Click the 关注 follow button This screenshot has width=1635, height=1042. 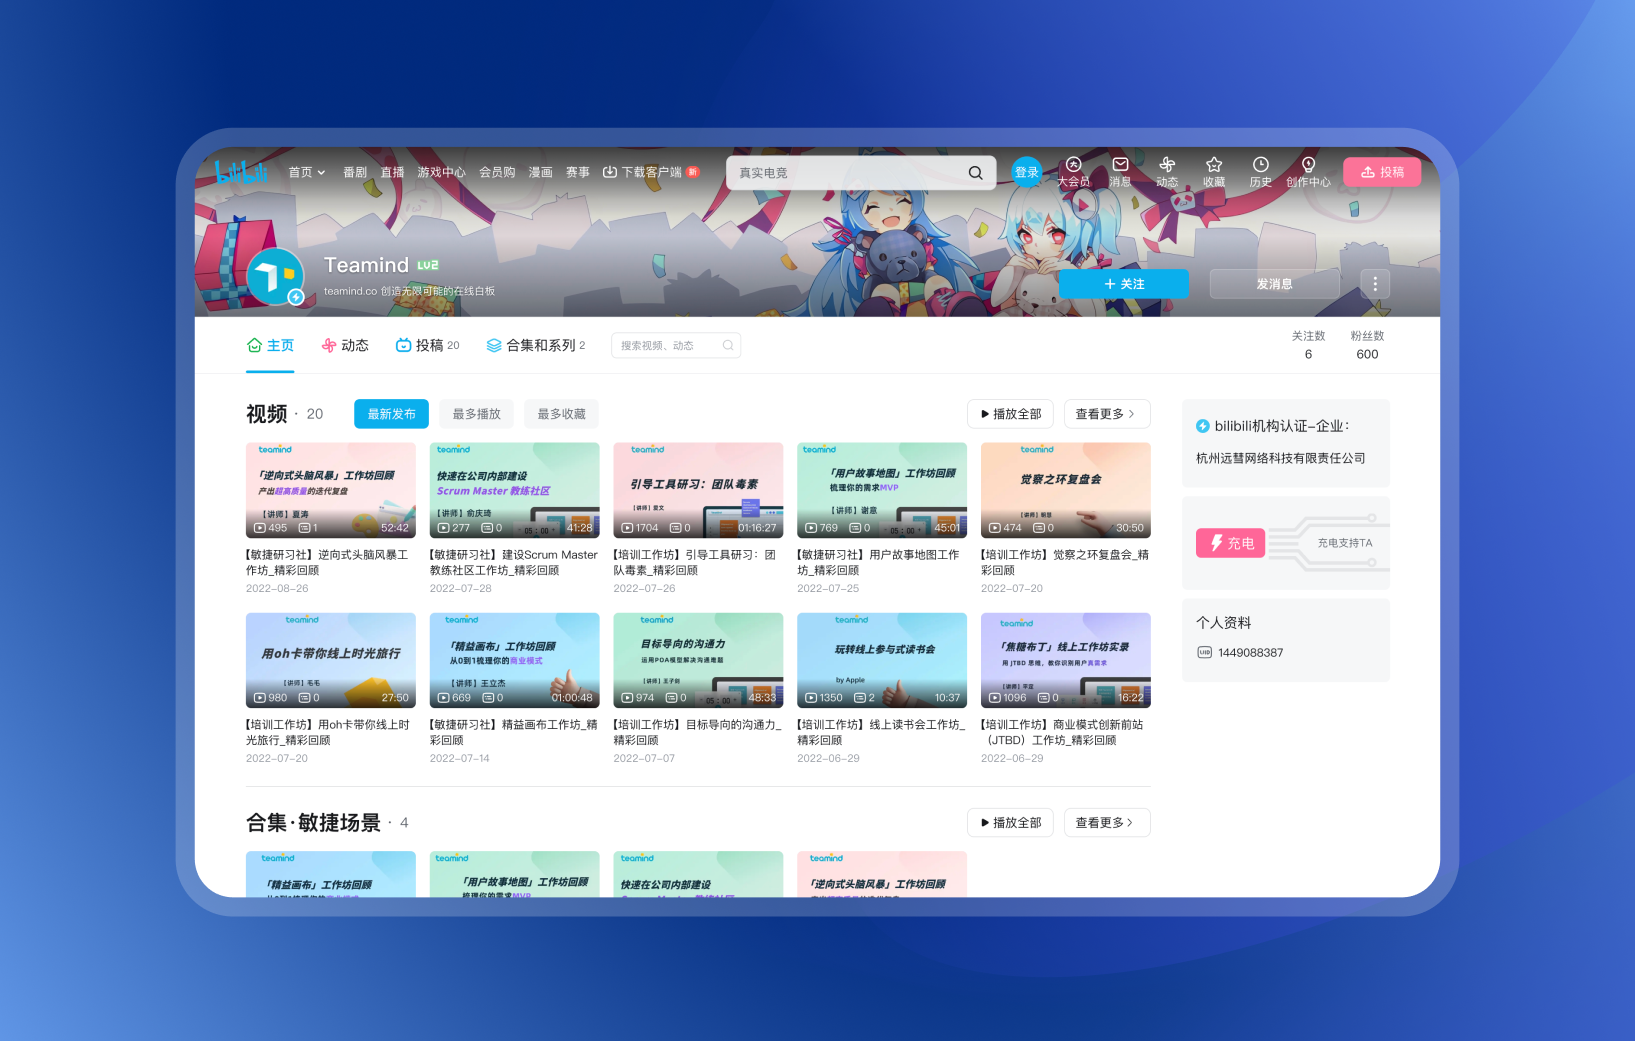[x=1124, y=284]
